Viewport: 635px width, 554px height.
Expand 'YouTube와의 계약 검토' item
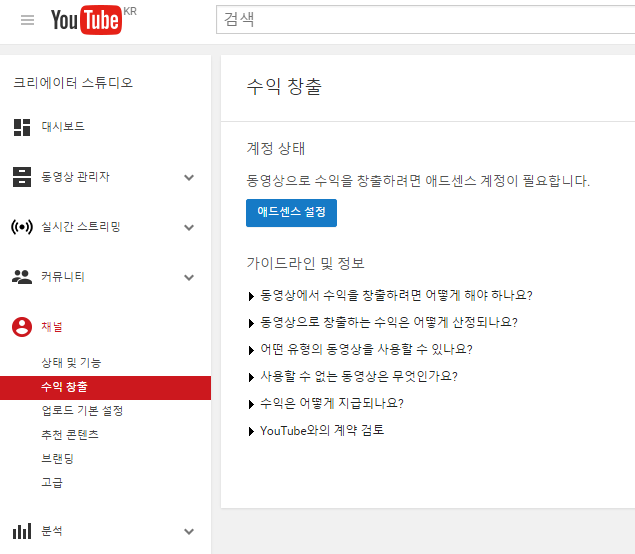[x=320, y=431]
